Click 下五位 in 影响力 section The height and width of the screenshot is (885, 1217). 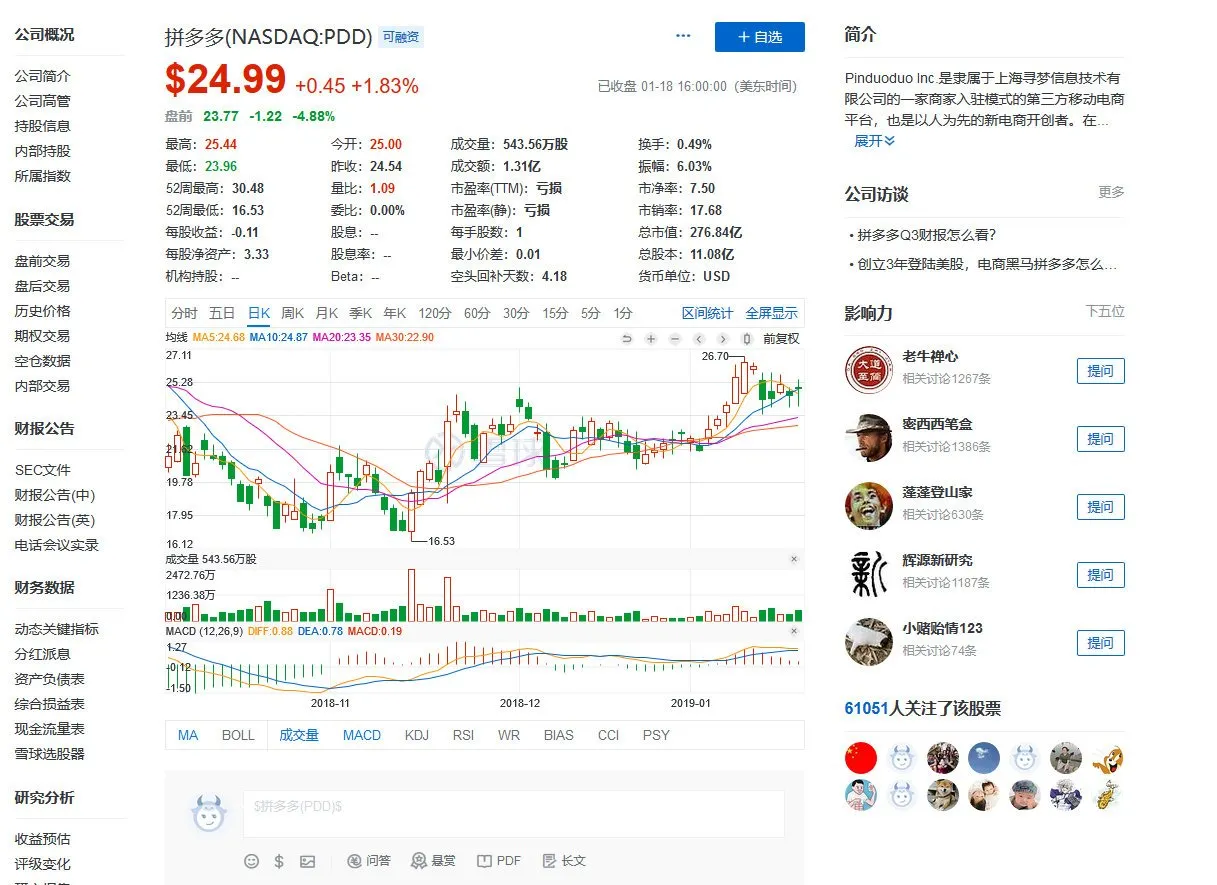(x=1105, y=312)
